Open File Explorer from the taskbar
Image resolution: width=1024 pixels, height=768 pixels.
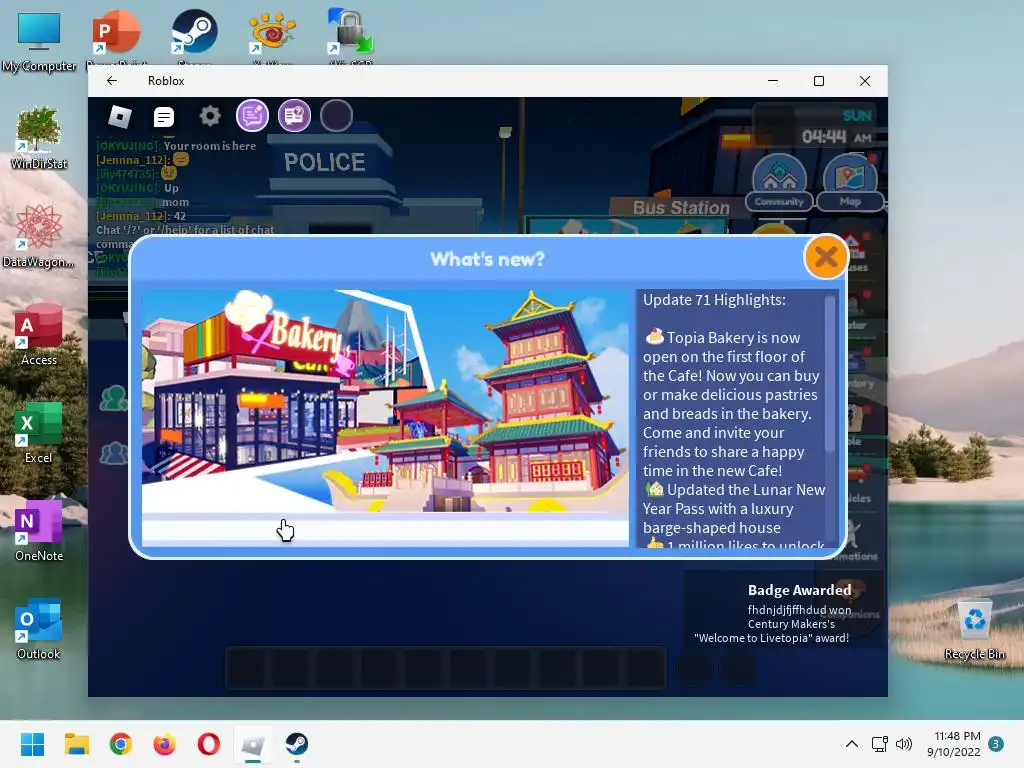76,744
